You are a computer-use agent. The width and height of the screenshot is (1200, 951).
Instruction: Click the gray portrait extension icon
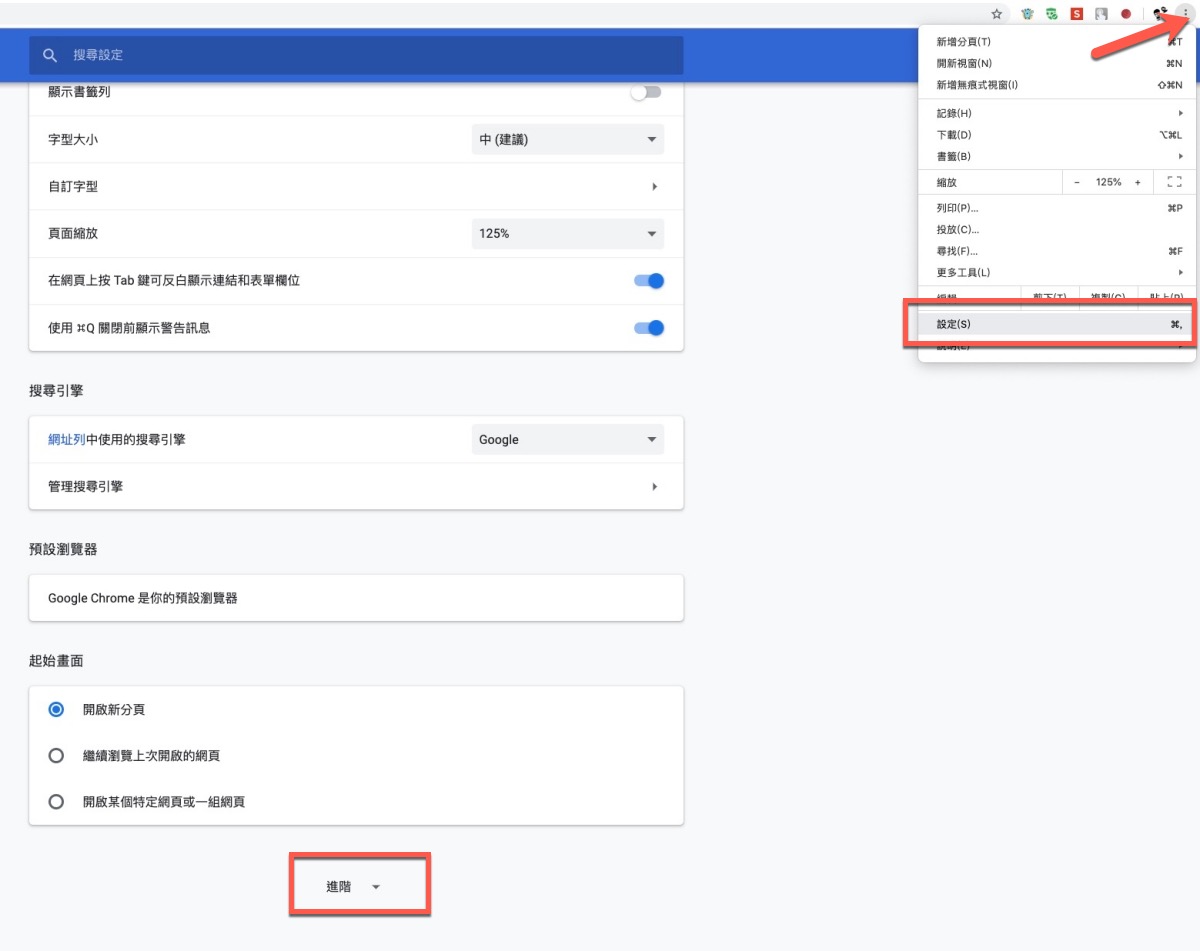[1102, 14]
